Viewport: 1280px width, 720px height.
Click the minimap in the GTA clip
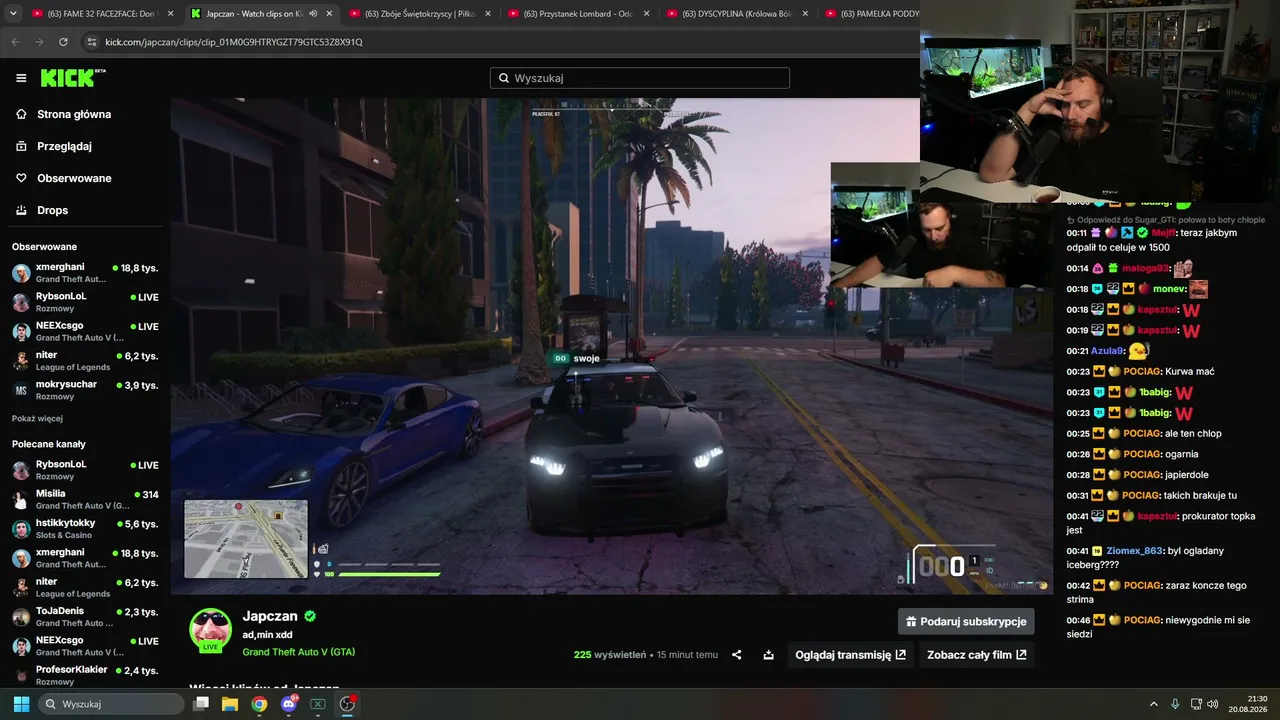coord(246,539)
